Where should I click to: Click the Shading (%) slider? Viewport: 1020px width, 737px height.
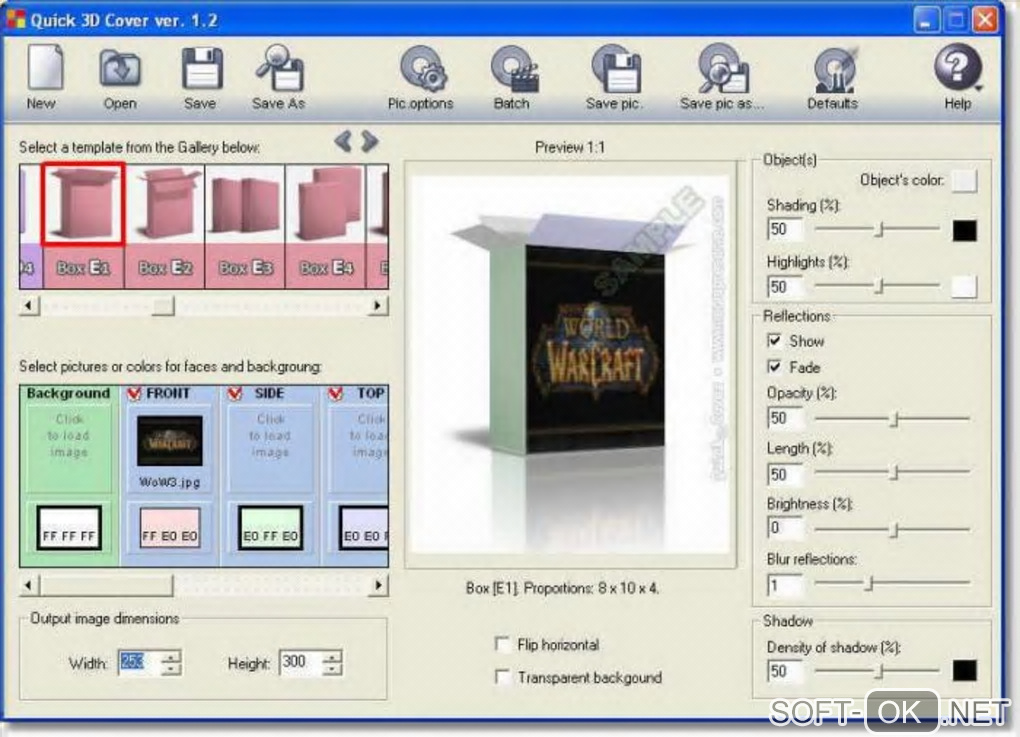tap(877, 229)
